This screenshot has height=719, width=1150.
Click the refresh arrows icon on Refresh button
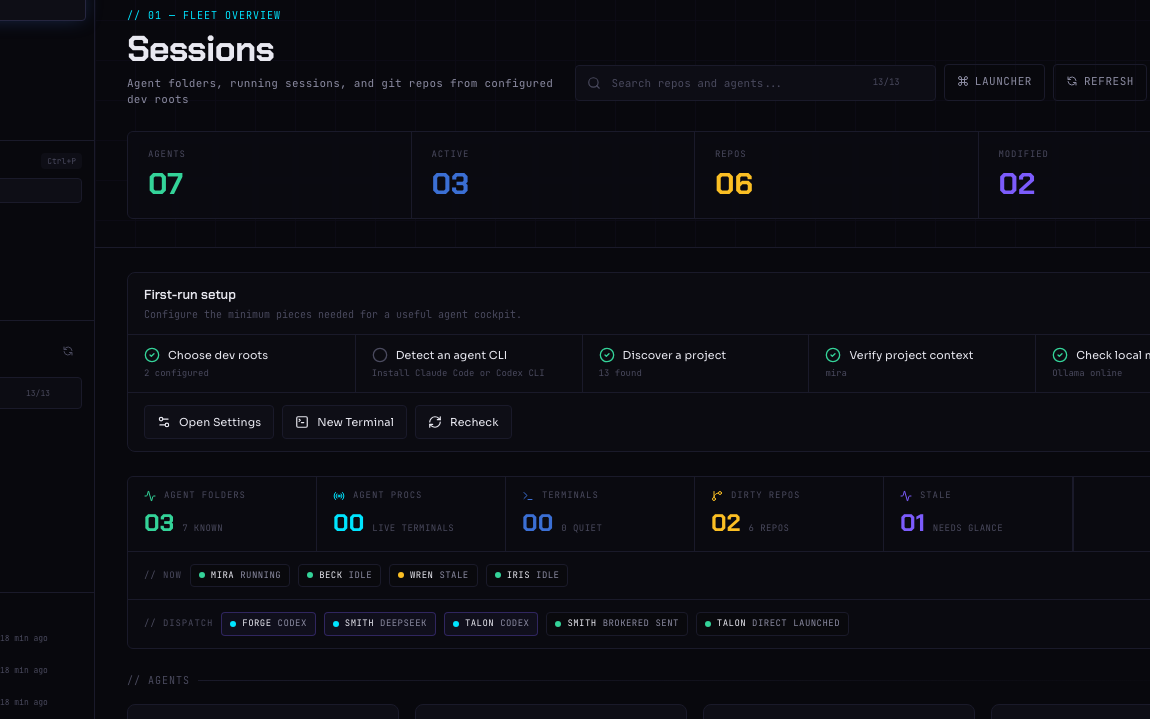point(1072,81)
